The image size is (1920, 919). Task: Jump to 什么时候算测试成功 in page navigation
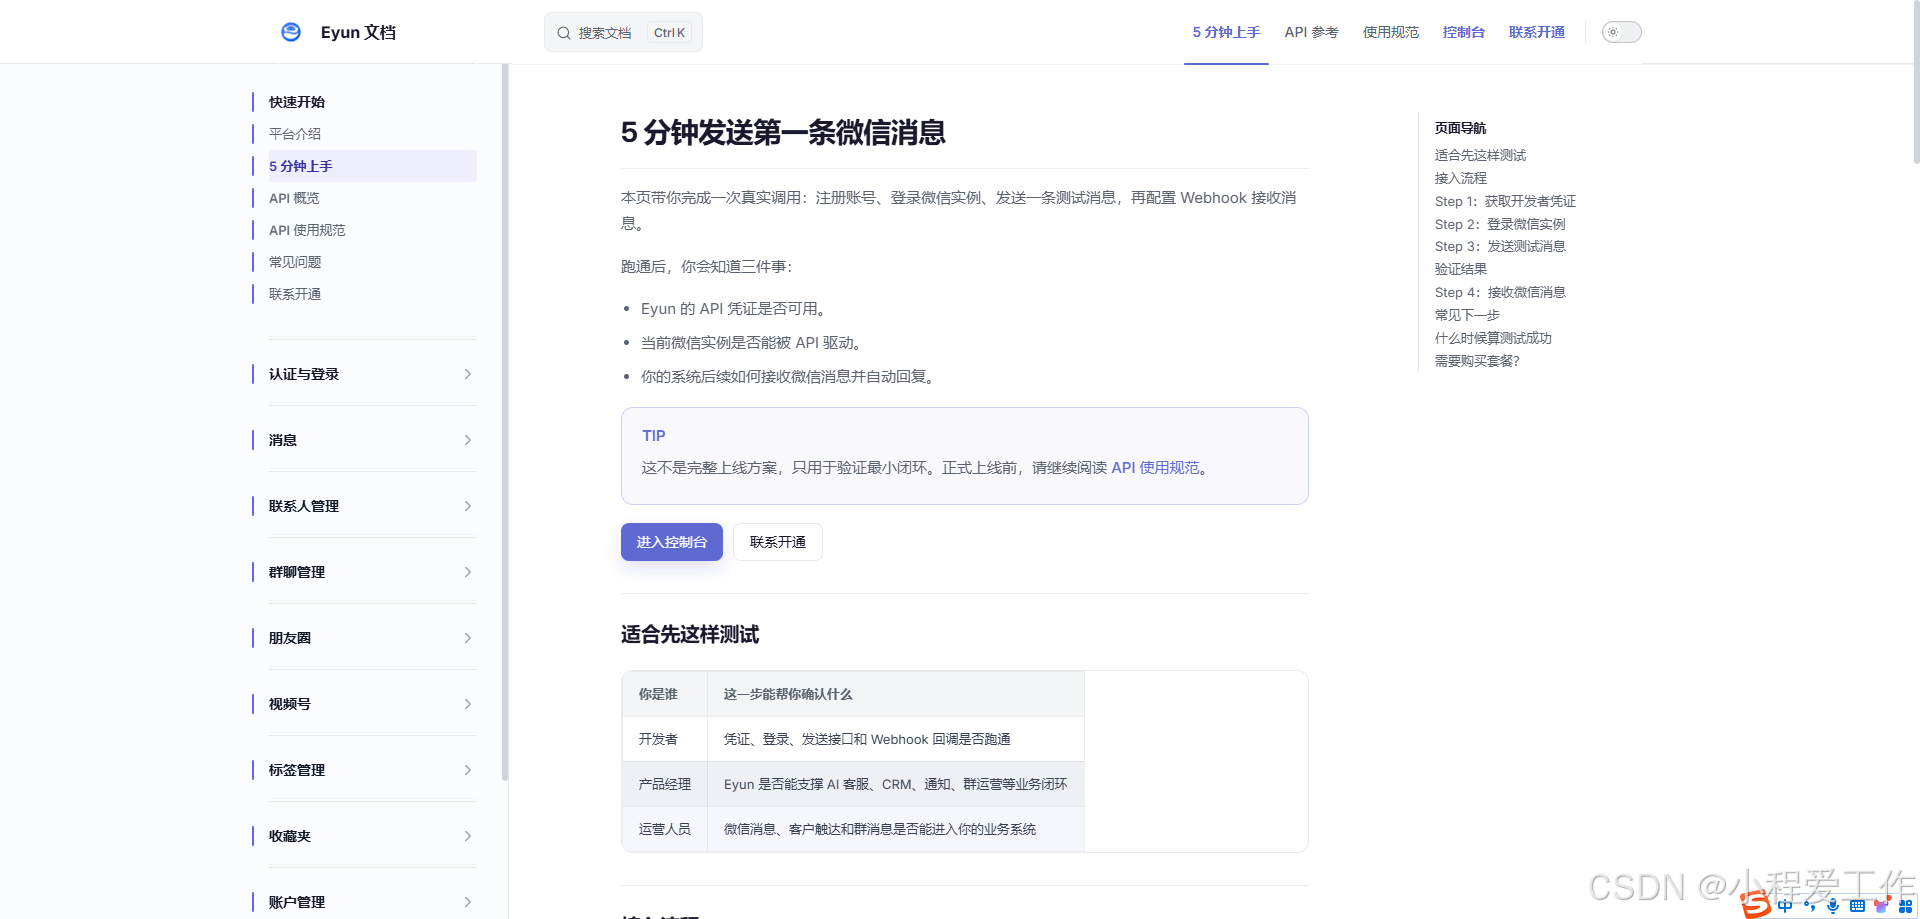[1493, 338]
